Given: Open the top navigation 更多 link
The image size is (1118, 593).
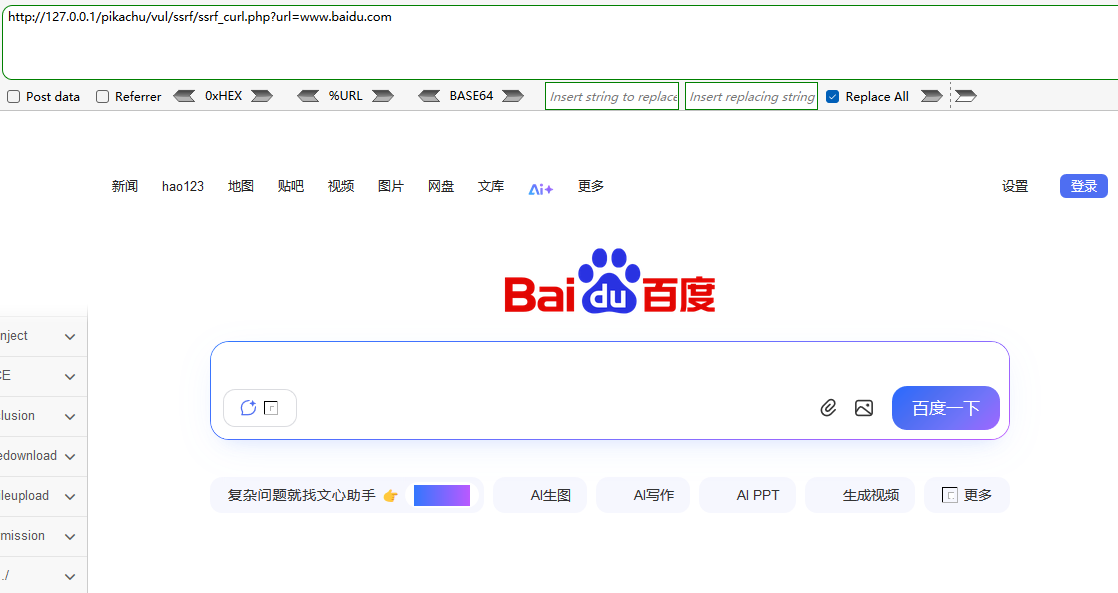Looking at the screenshot, I should pyautogui.click(x=590, y=186).
